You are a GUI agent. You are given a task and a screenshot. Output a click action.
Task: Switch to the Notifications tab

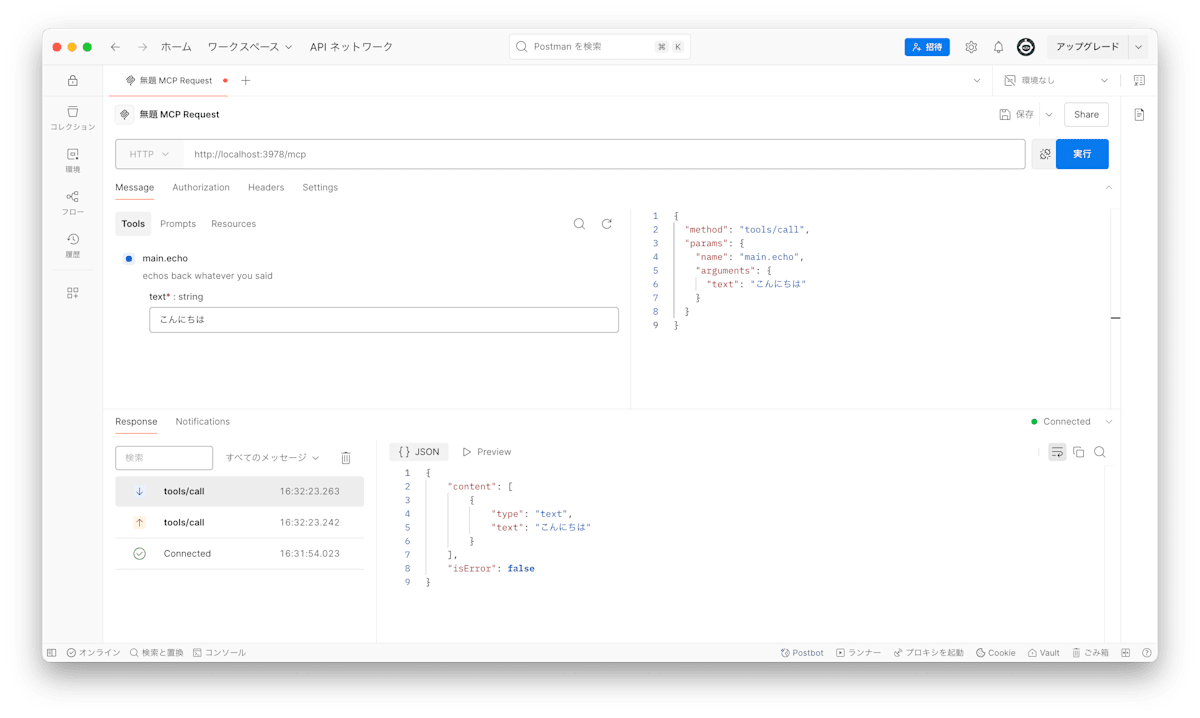click(203, 422)
